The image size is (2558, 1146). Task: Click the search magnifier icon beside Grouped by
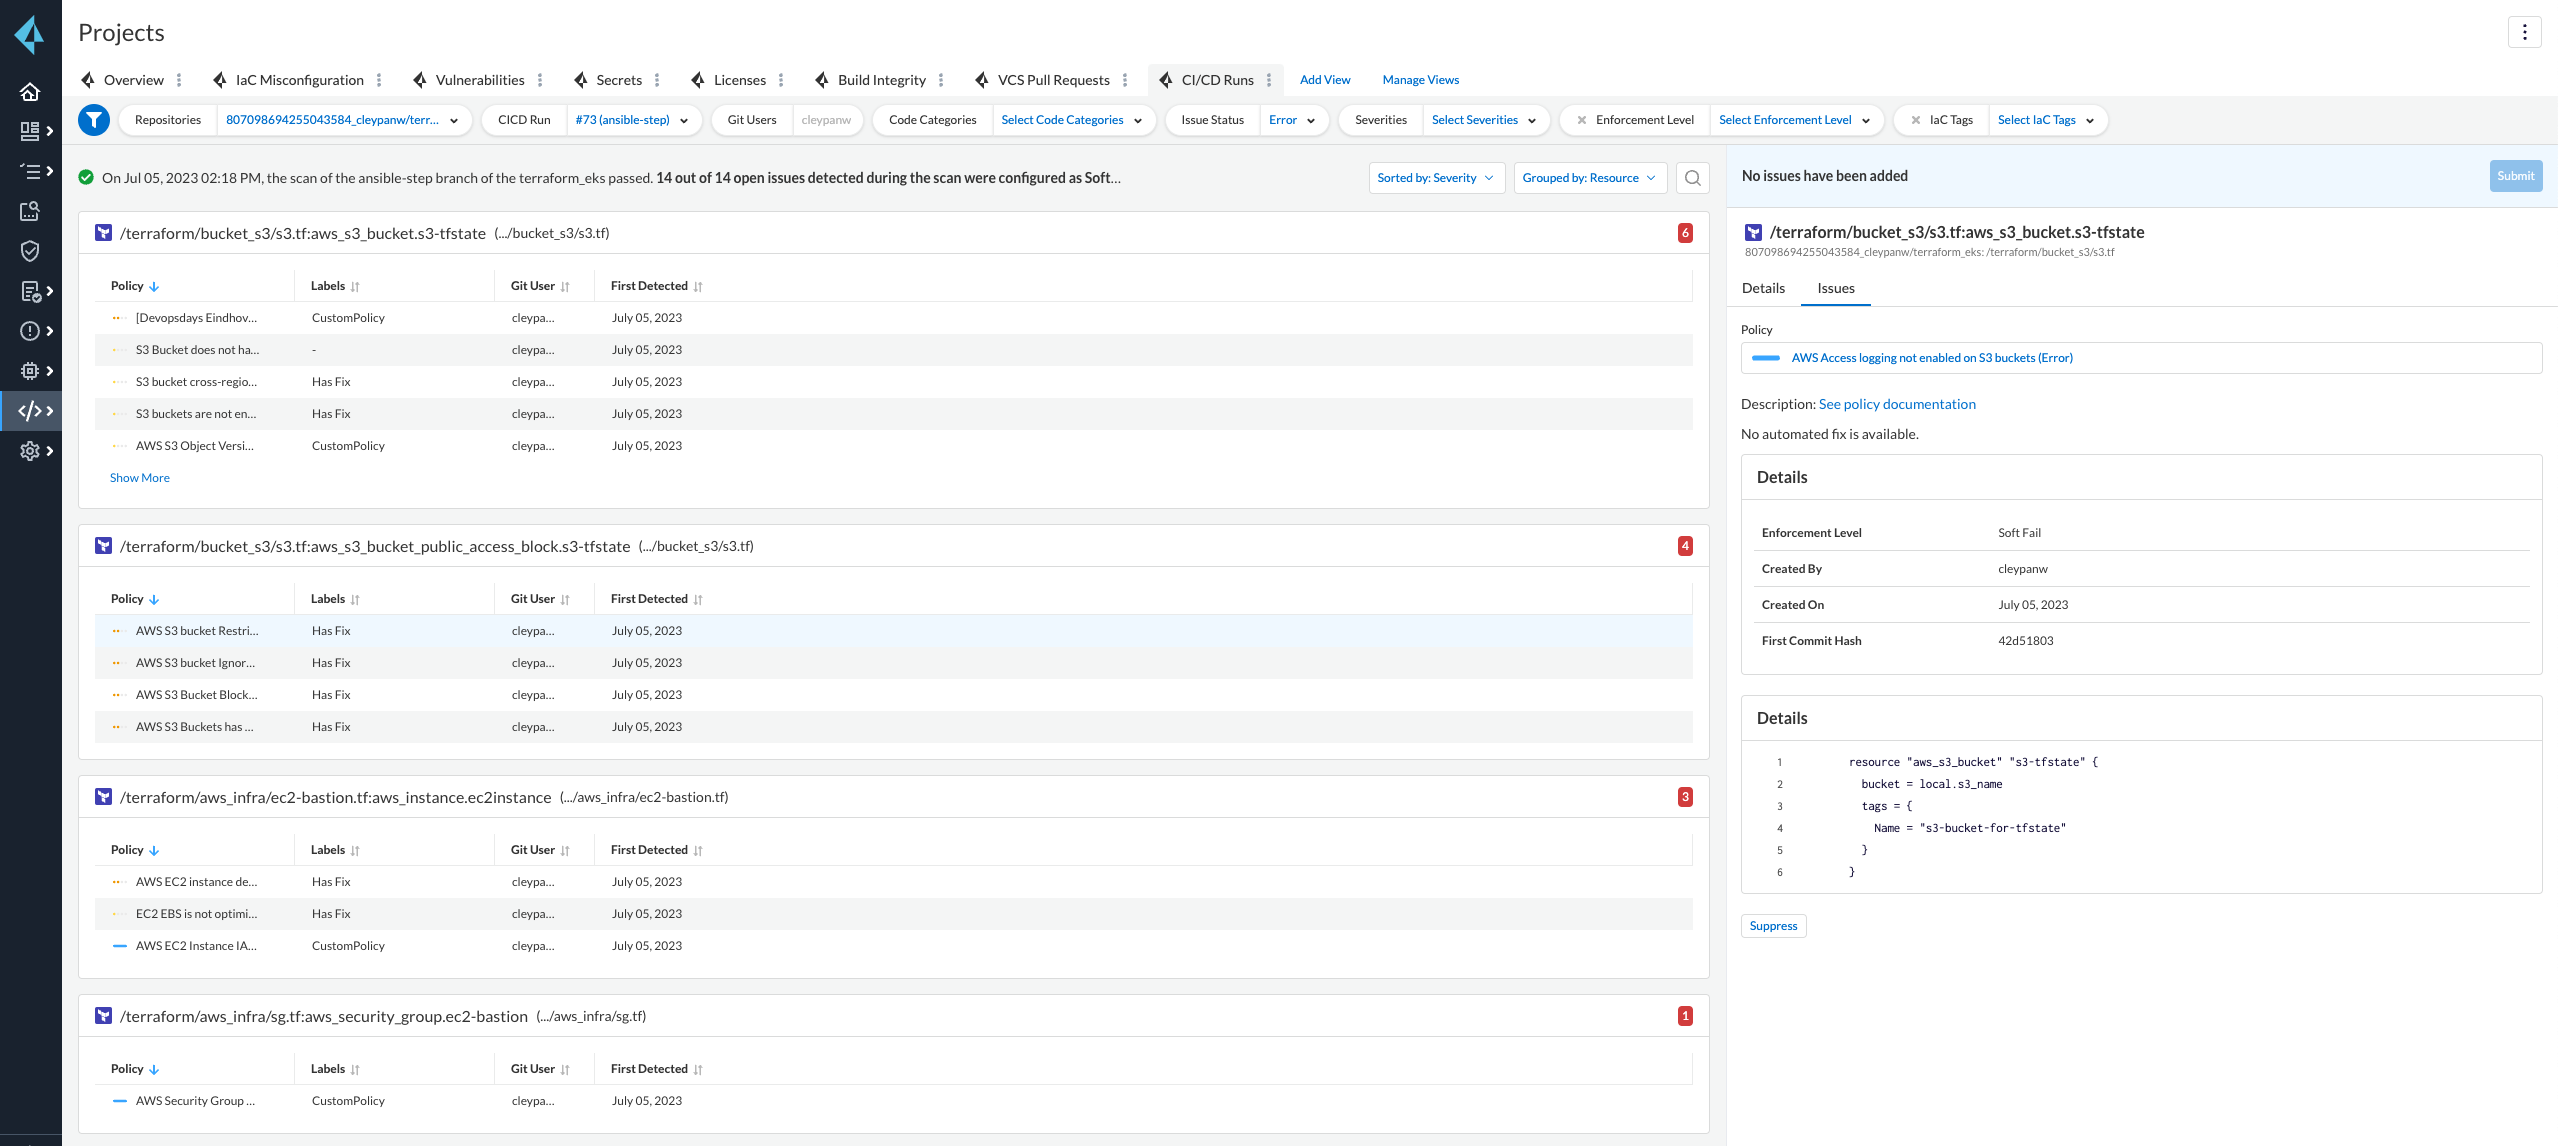tap(1692, 178)
